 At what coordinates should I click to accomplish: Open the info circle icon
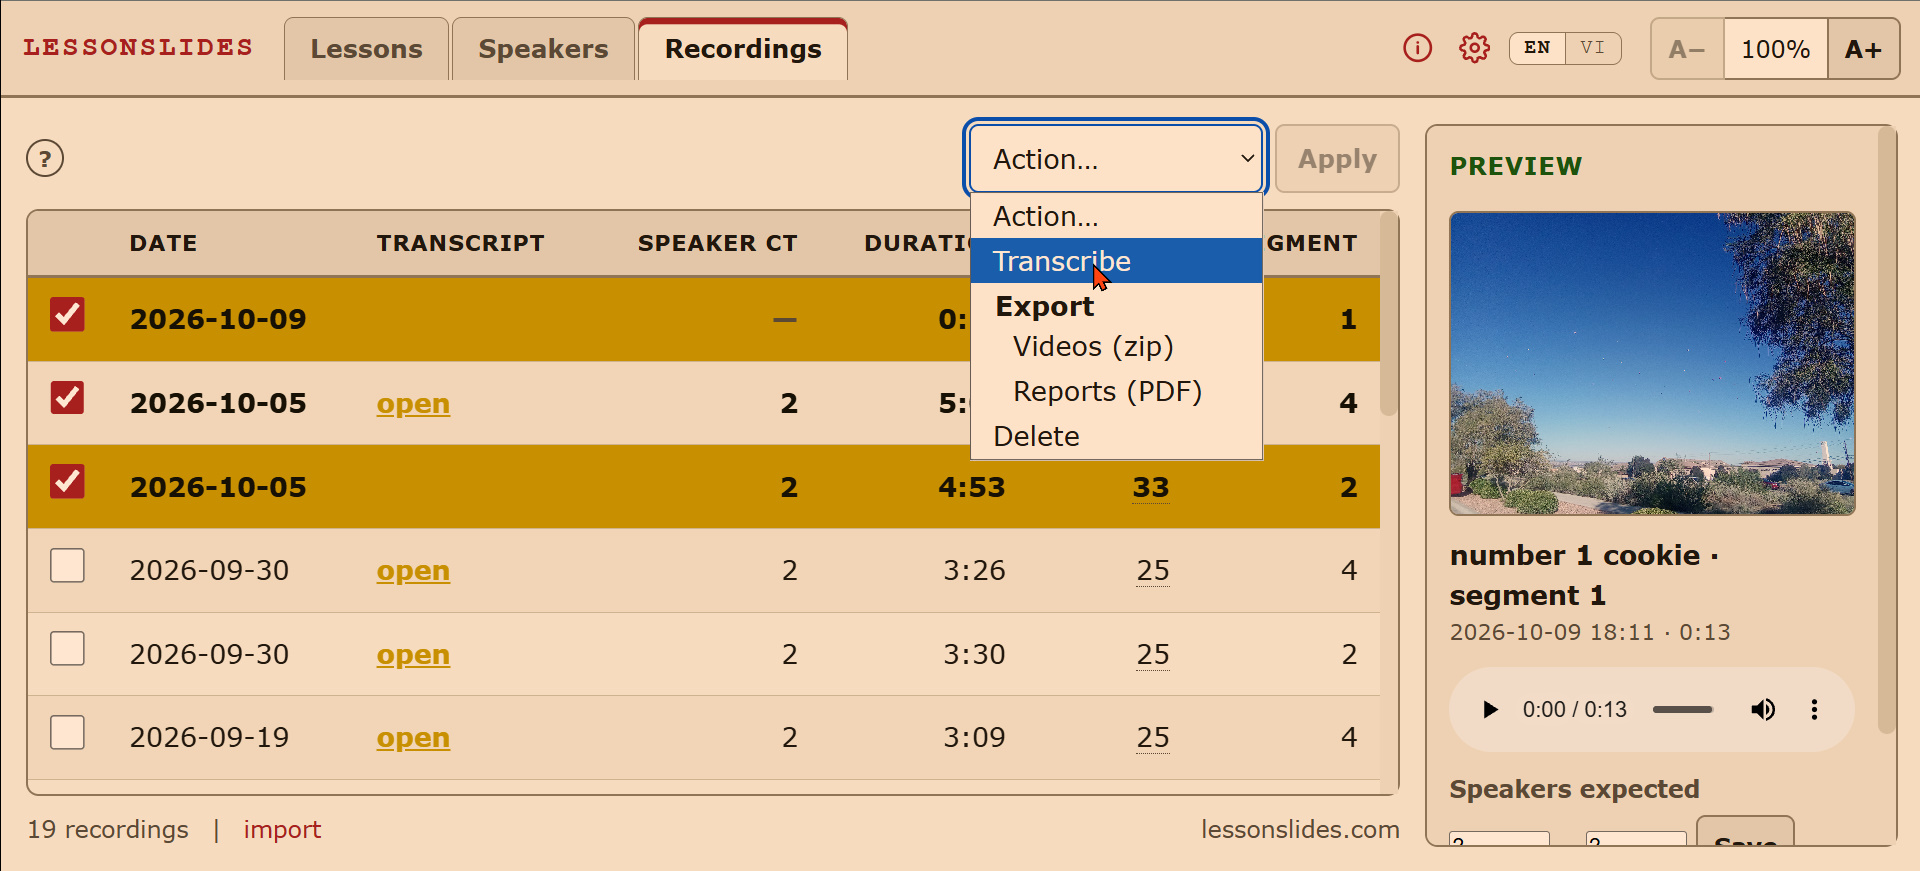(x=1417, y=48)
